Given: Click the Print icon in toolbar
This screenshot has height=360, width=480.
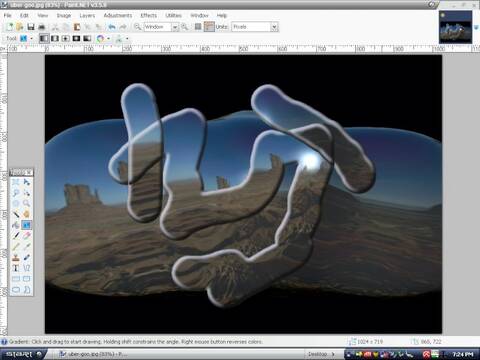Looking at the screenshot, I should [x=42, y=27].
